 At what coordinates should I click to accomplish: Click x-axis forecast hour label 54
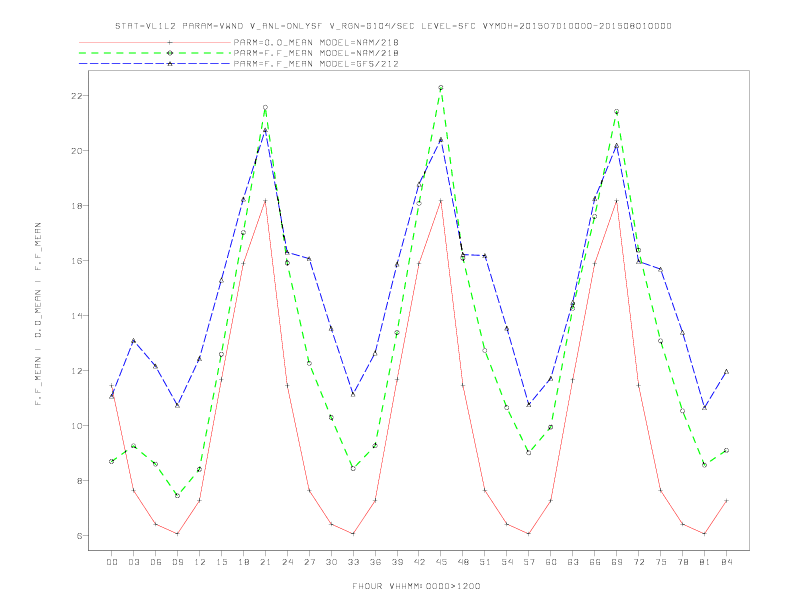[507, 562]
